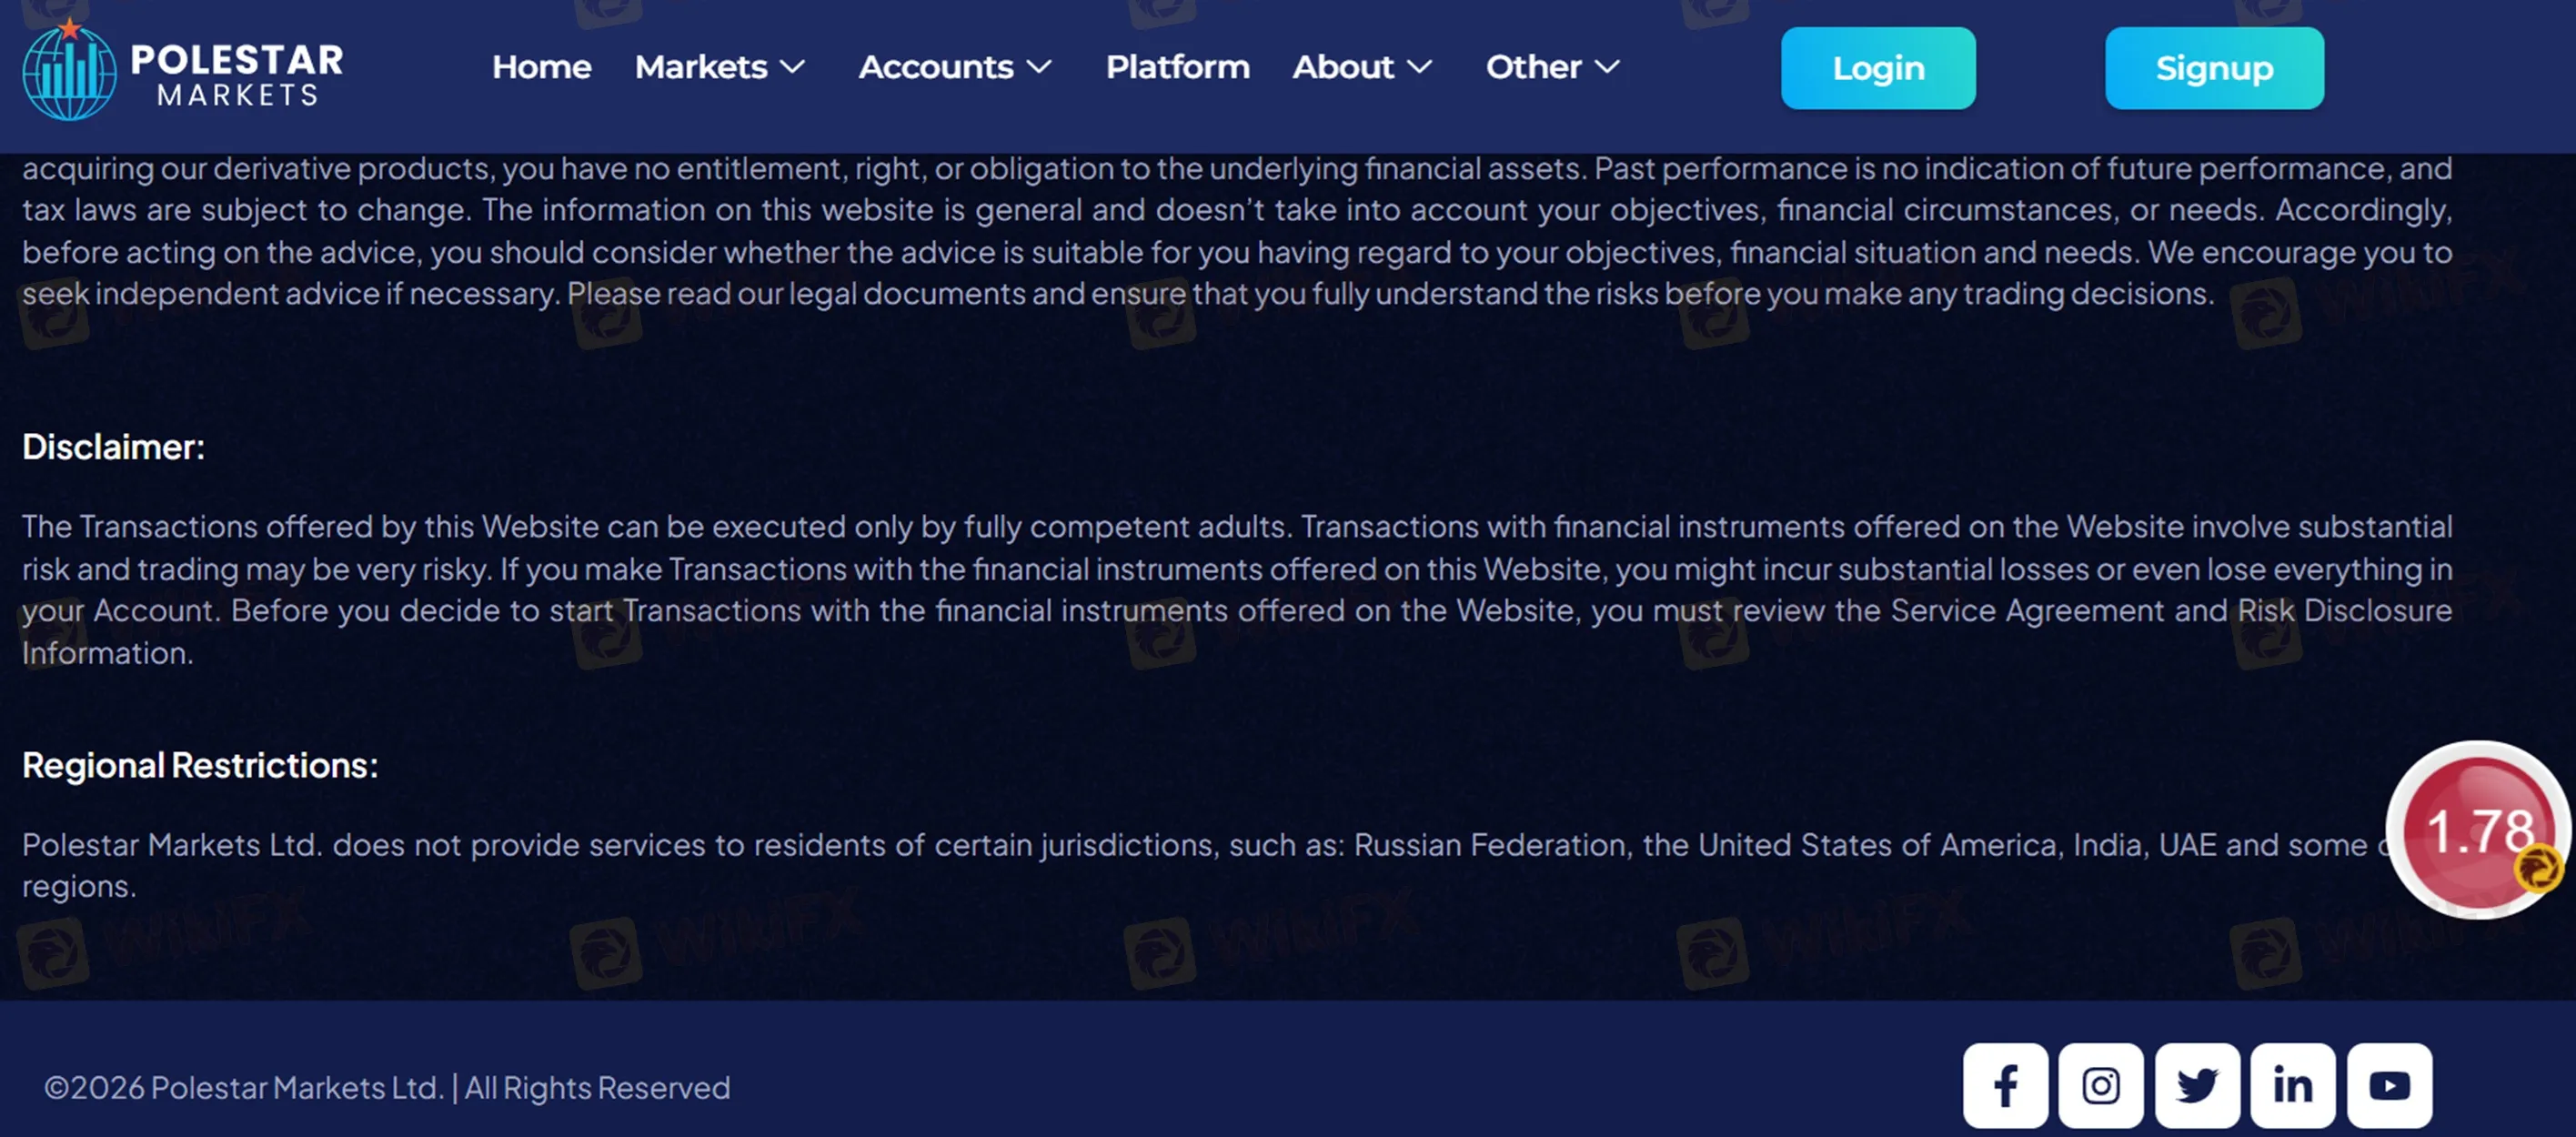
Task: Open the Facebook social icon
Action: [2005, 1085]
